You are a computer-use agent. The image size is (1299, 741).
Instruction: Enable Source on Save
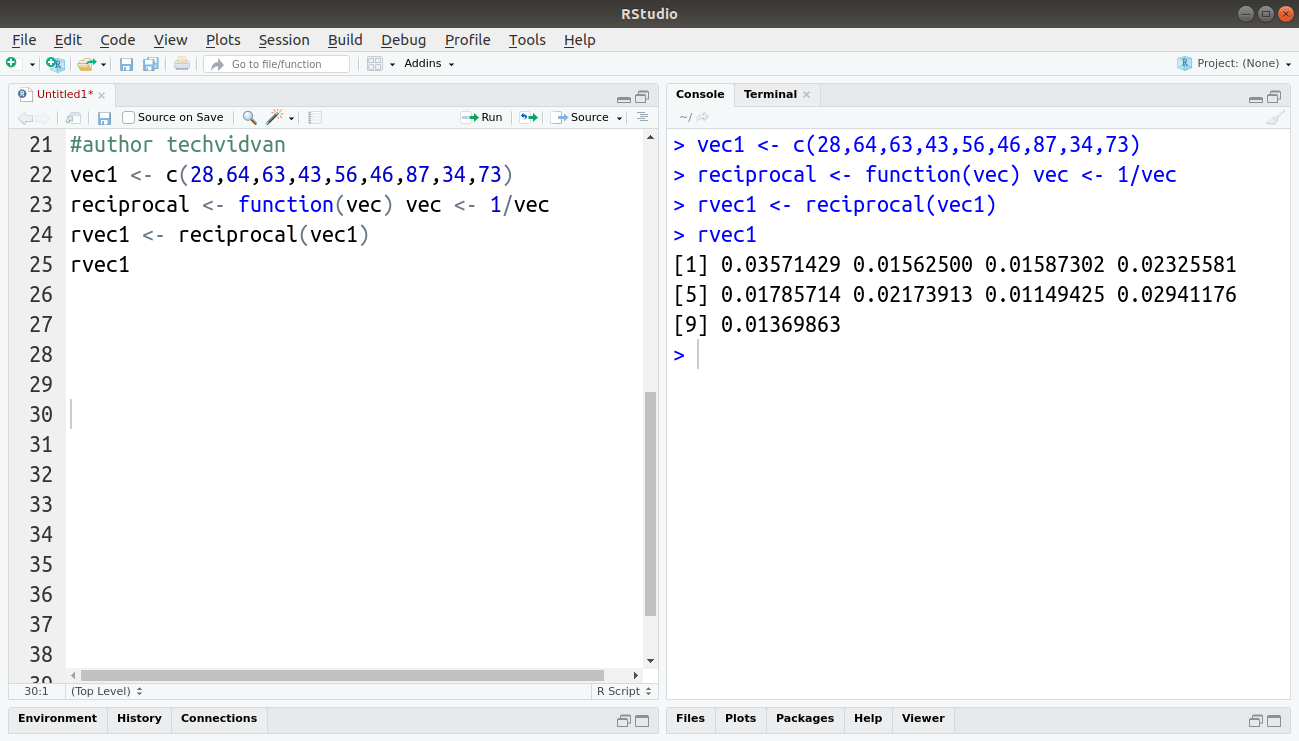tap(128, 117)
